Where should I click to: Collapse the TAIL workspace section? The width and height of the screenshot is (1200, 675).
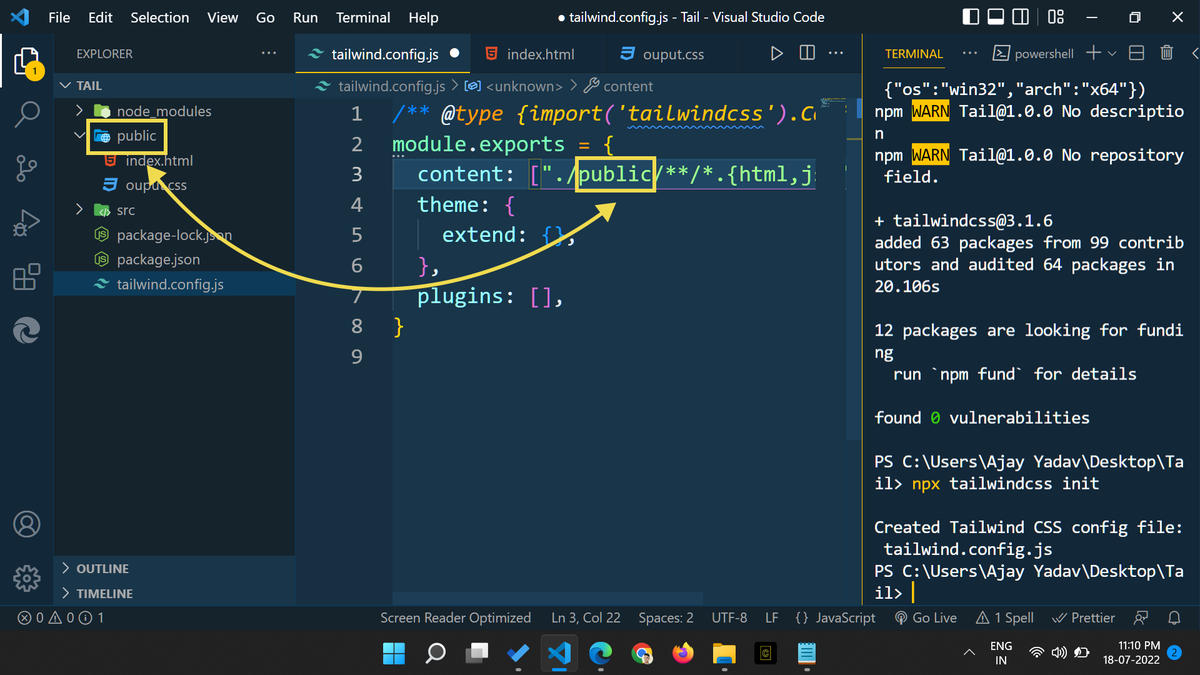[66, 86]
